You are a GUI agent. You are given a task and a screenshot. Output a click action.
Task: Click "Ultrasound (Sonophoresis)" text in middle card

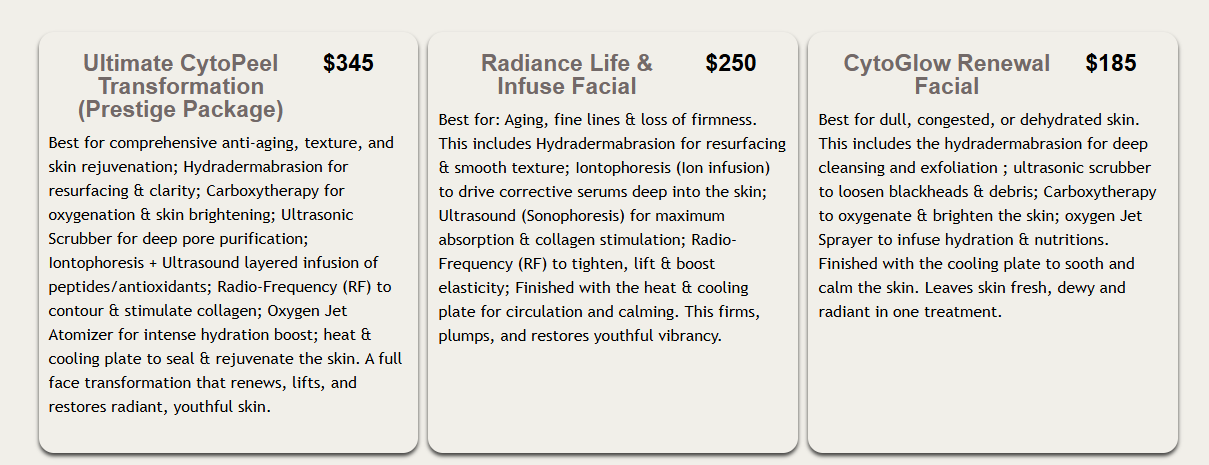pos(532,216)
